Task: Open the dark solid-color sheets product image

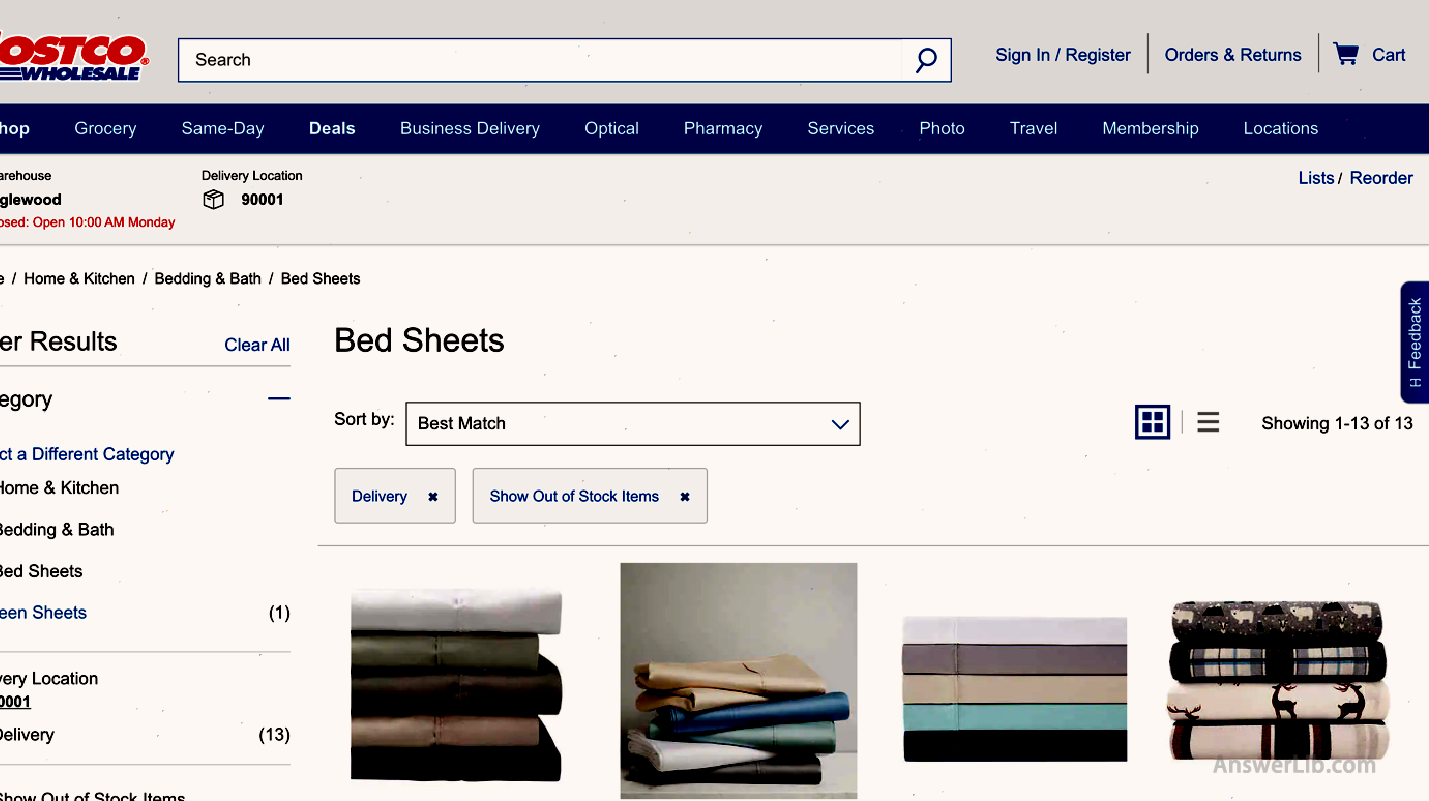Action: tap(456, 685)
